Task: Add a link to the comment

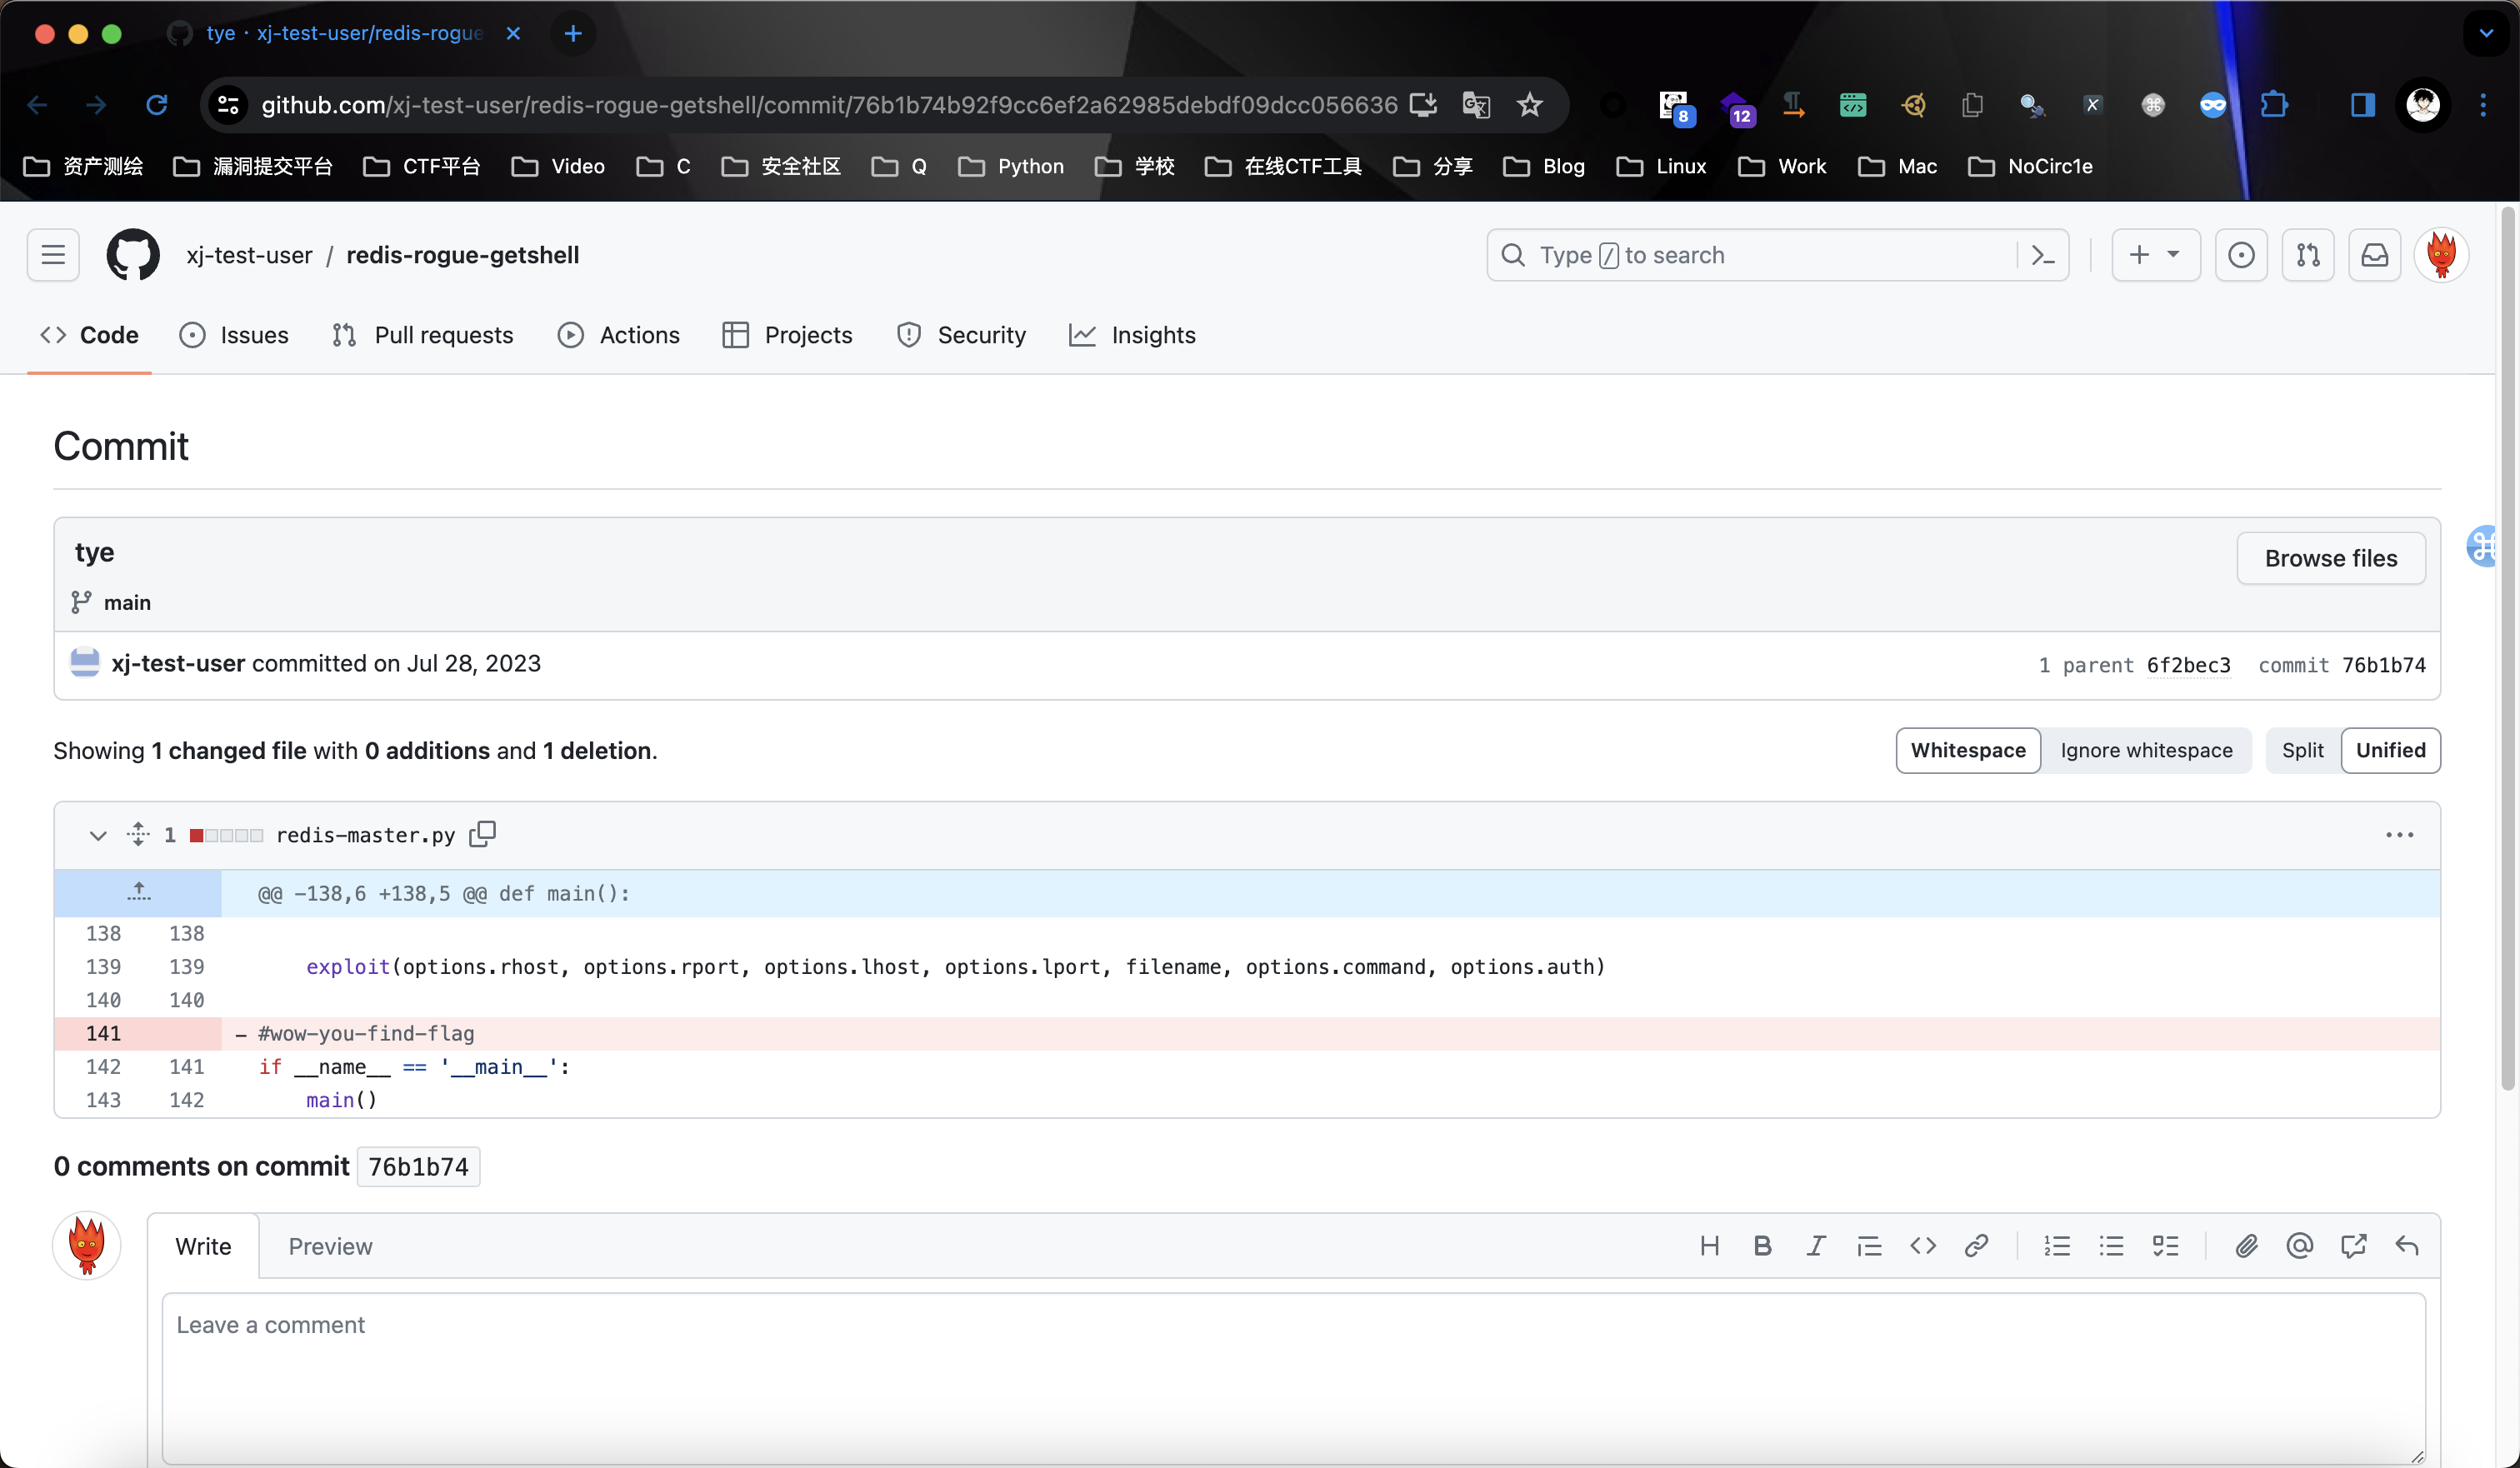Action: (1976, 1246)
